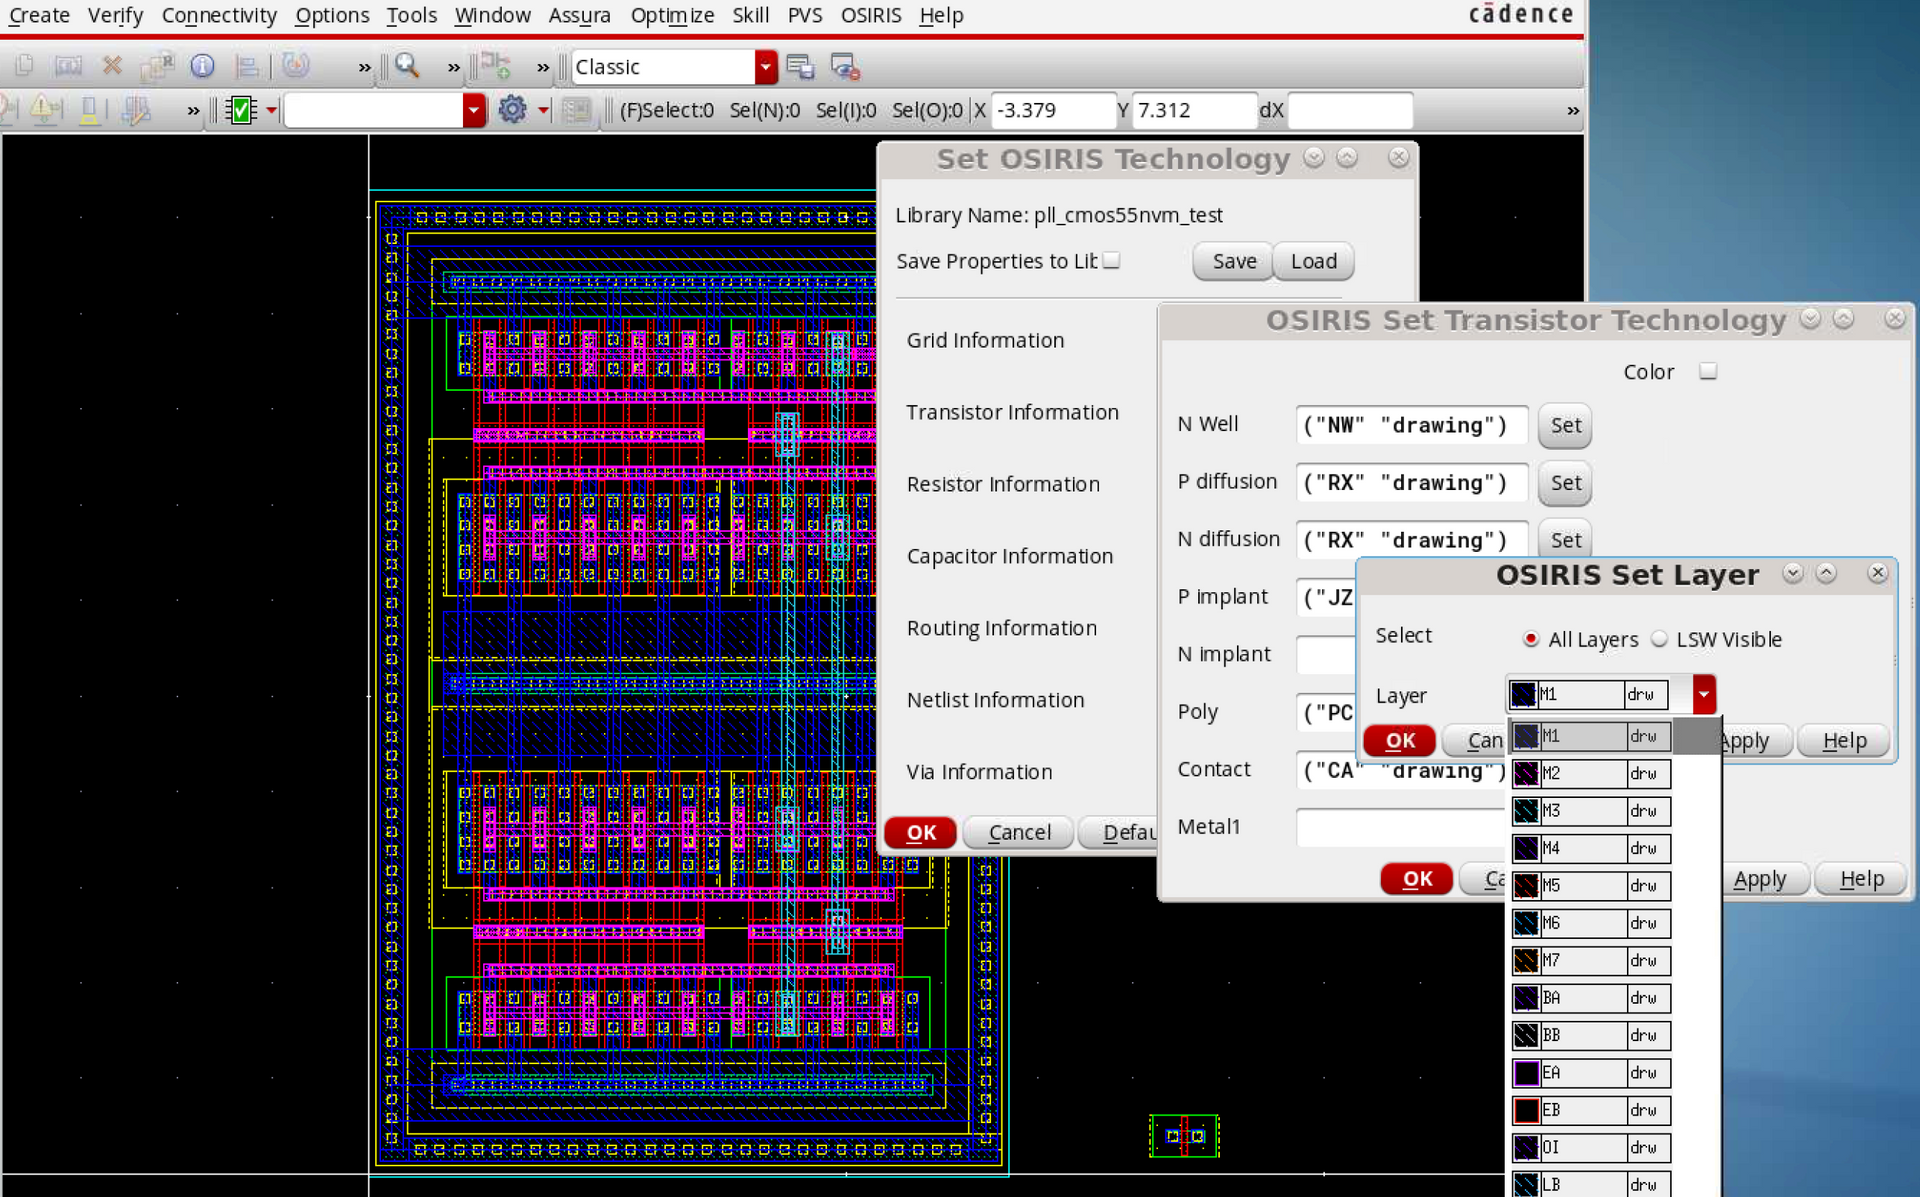This screenshot has height=1197, width=1920.
Task: Click Set button for N diffusion
Action: [x=1565, y=540]
